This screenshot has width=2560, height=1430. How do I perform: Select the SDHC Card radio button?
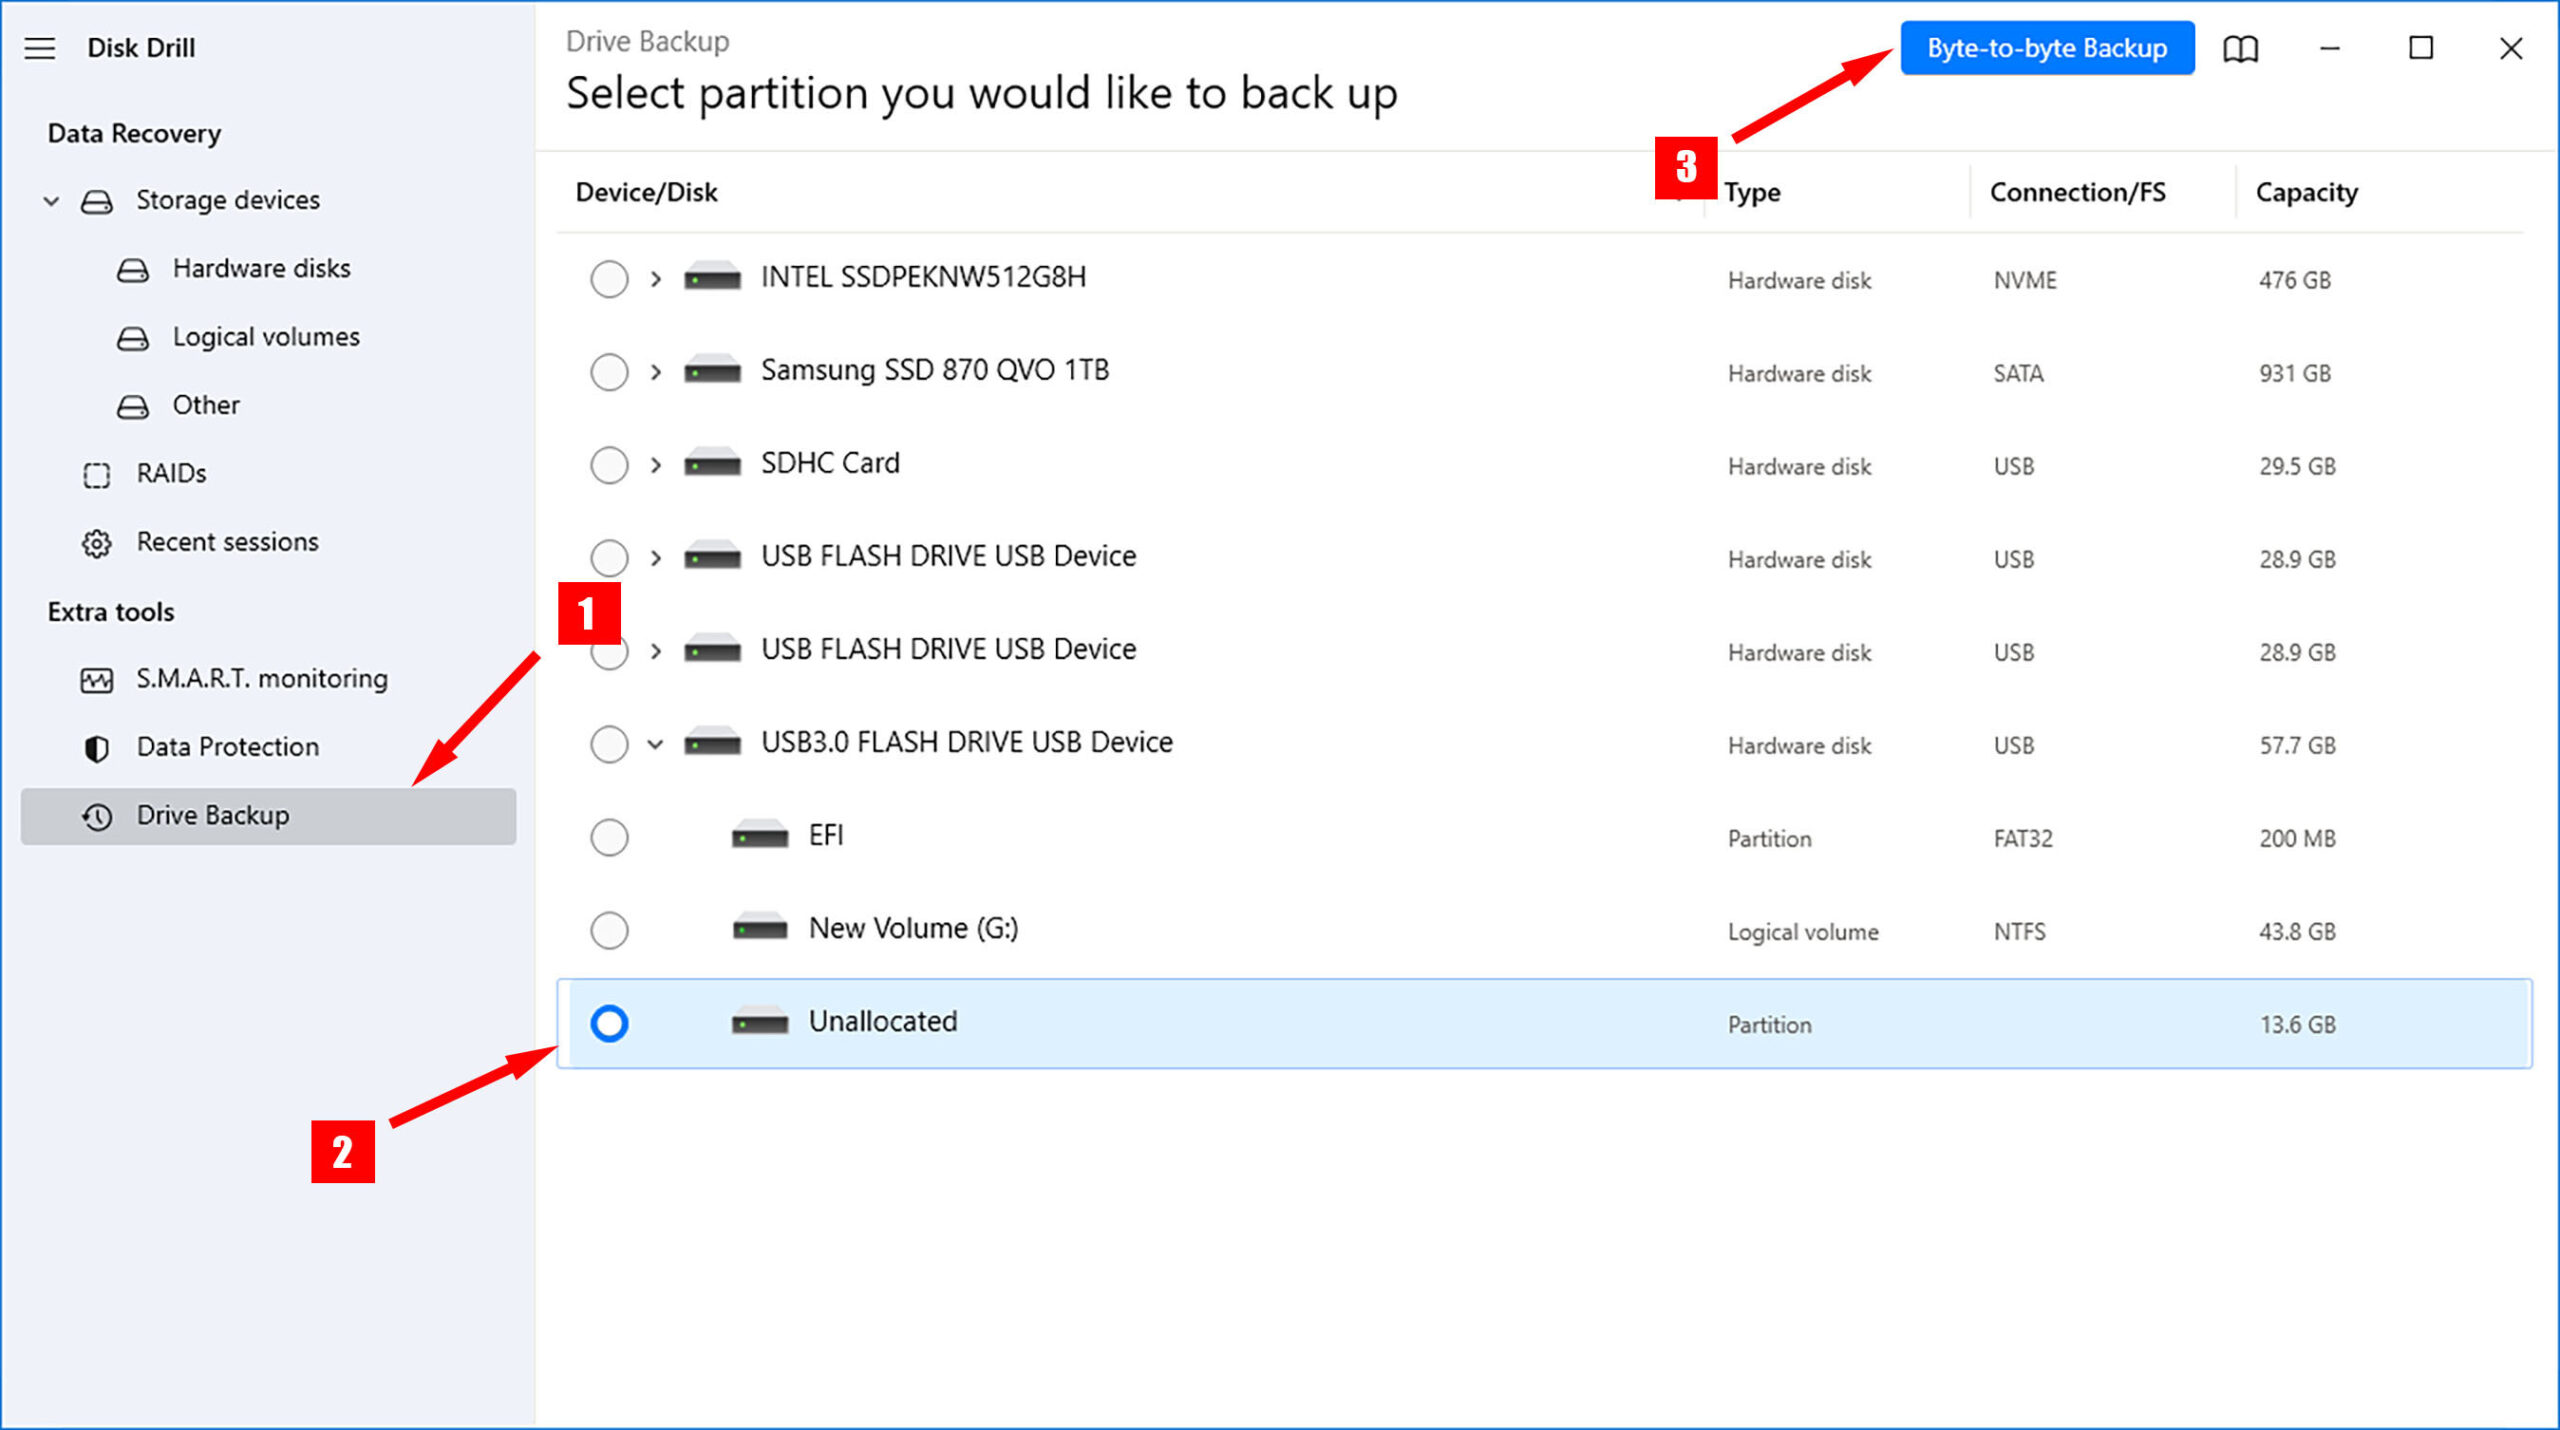click(608, 464)
